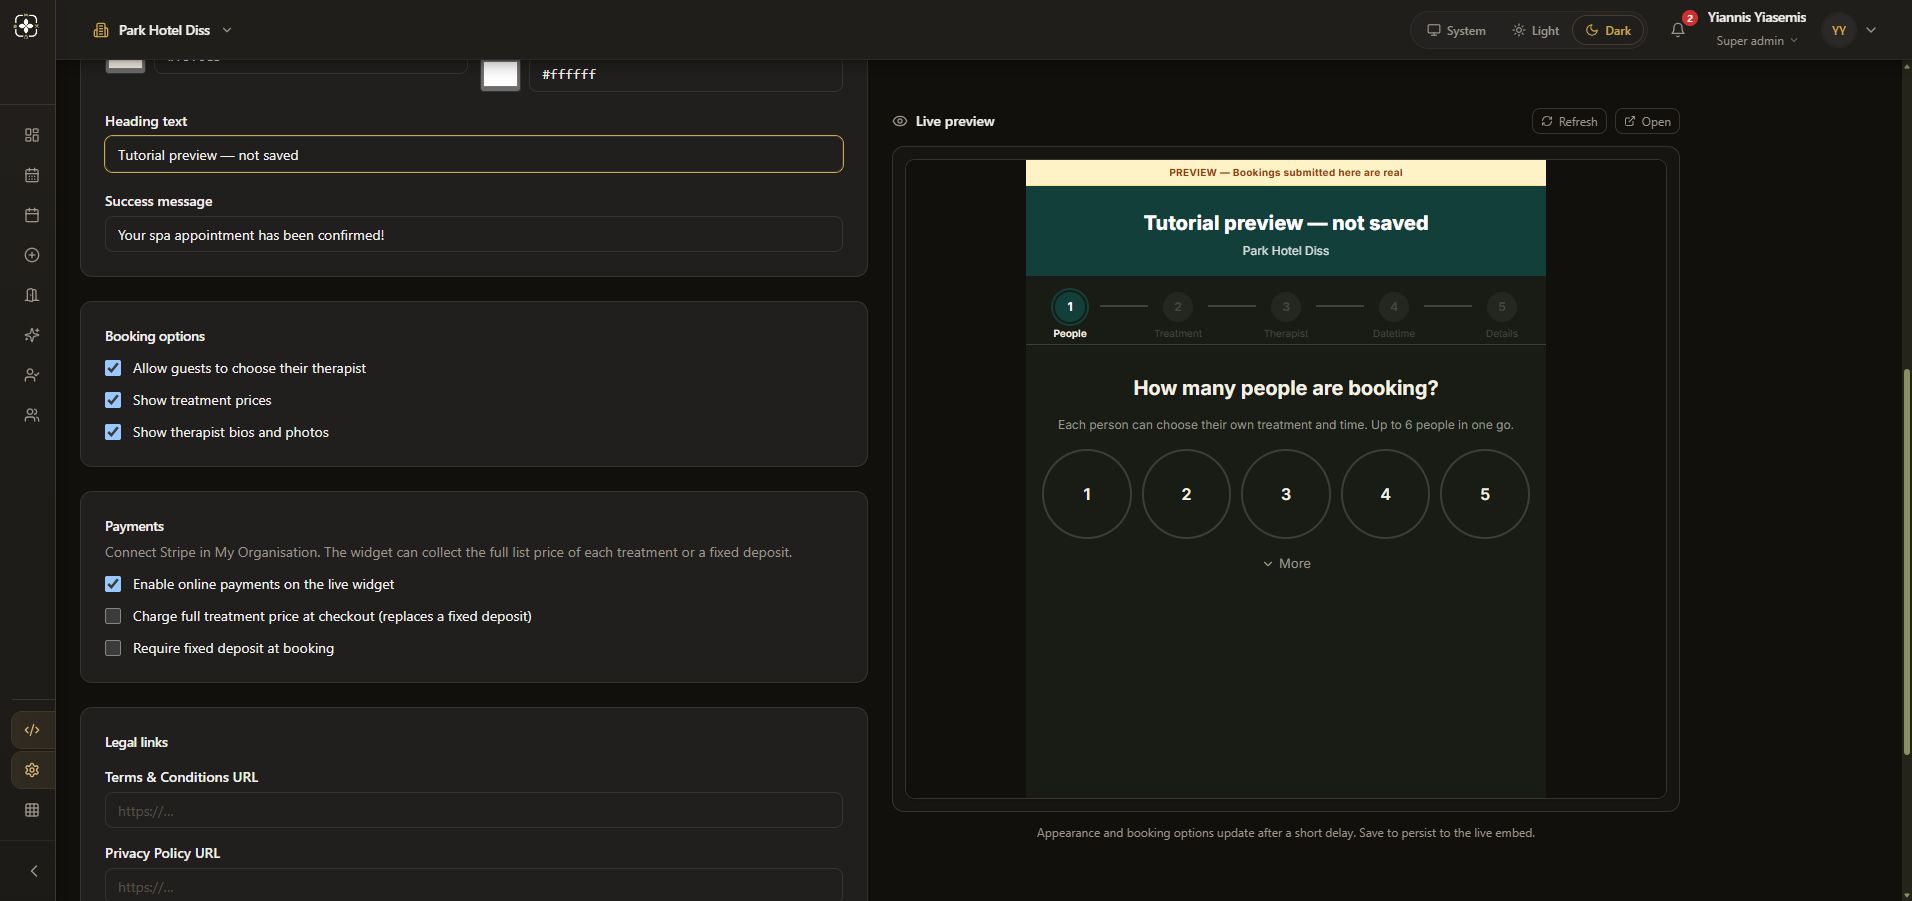
Task: Click the plus-circle icon in sidebar
Action: pyautogui.click(x=32, y=255)
